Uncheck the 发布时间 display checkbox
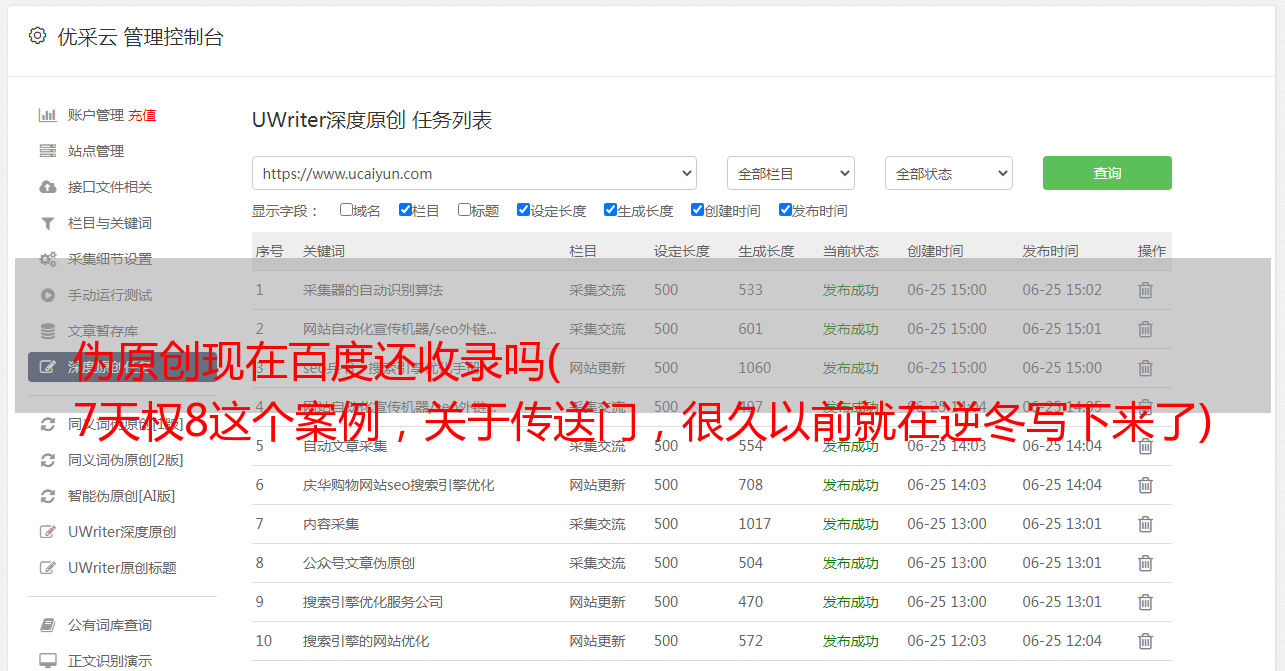 (785, 210)
